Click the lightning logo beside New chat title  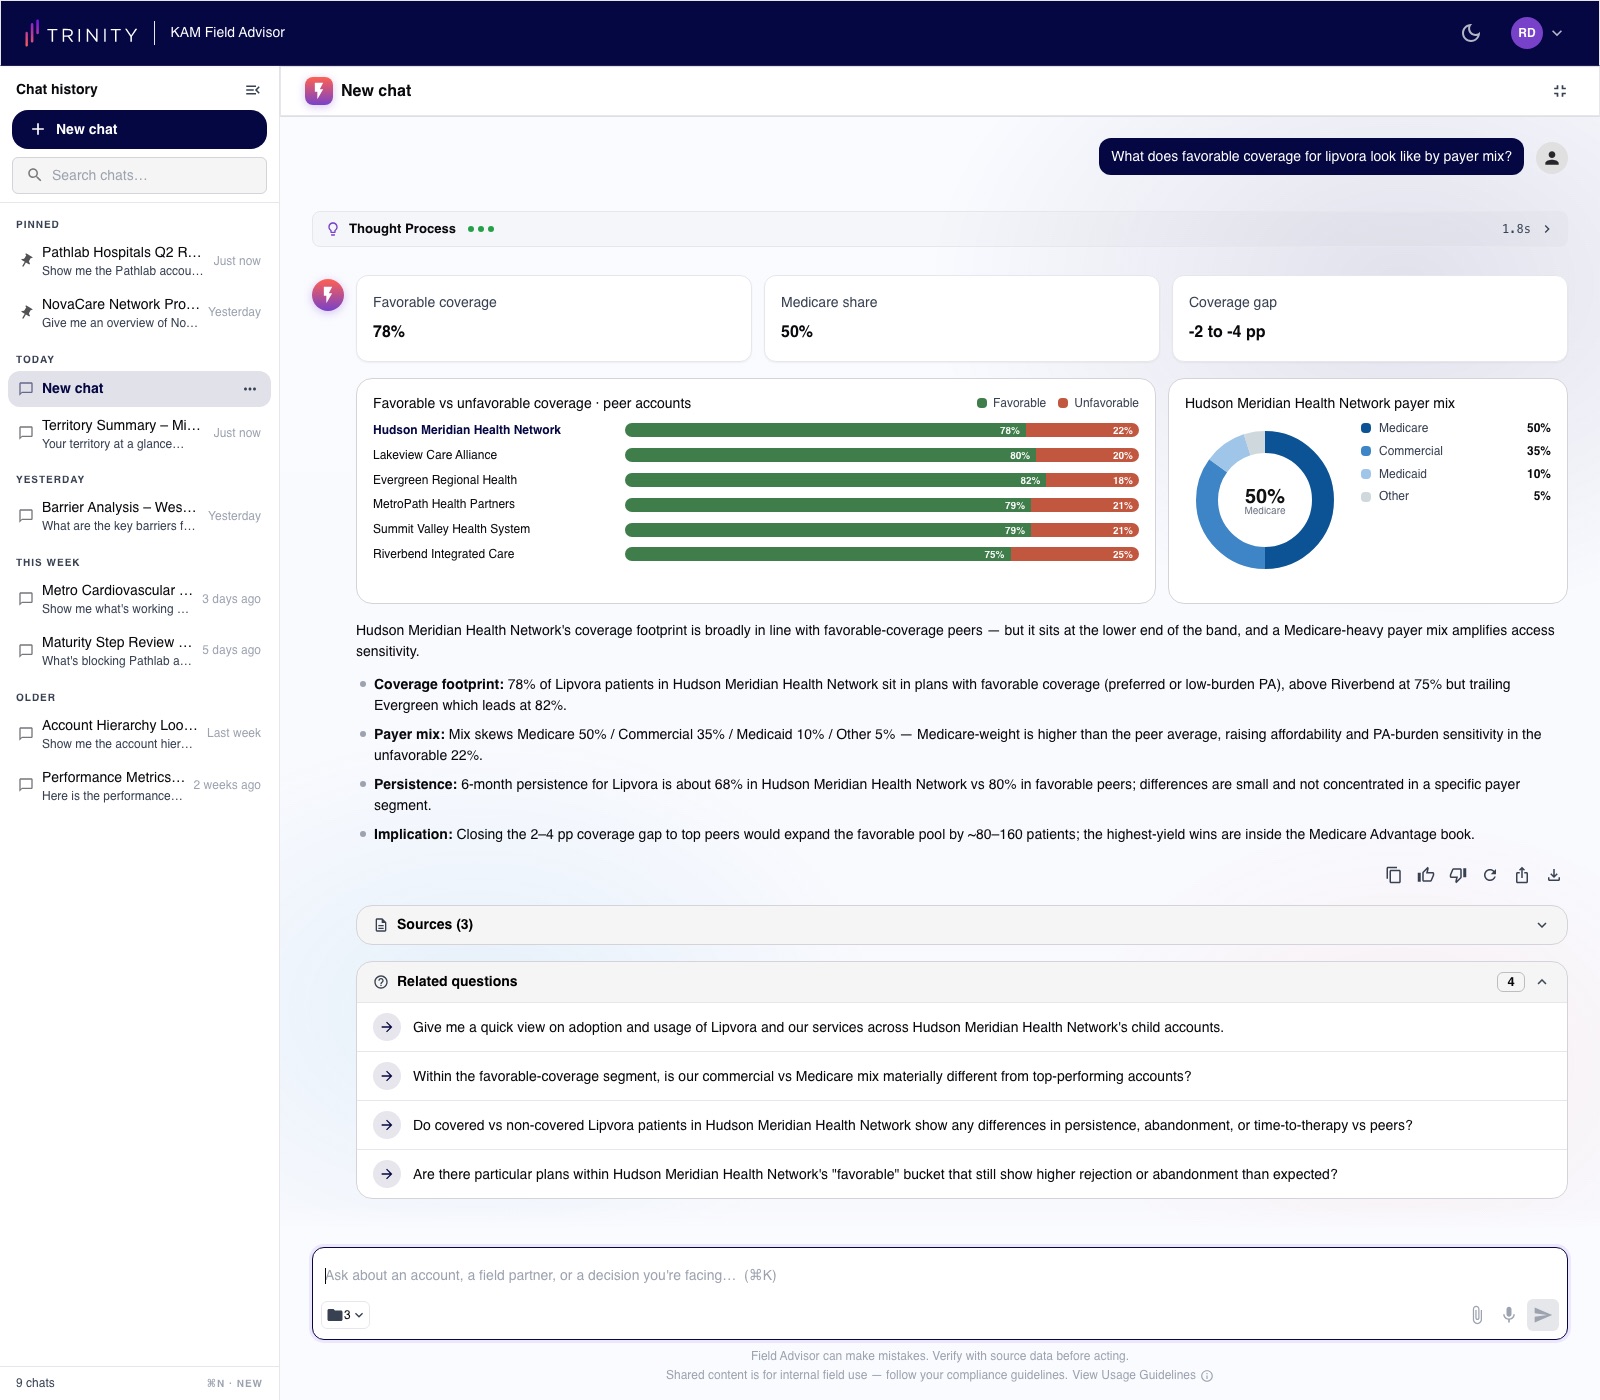(x=319, y=91)
